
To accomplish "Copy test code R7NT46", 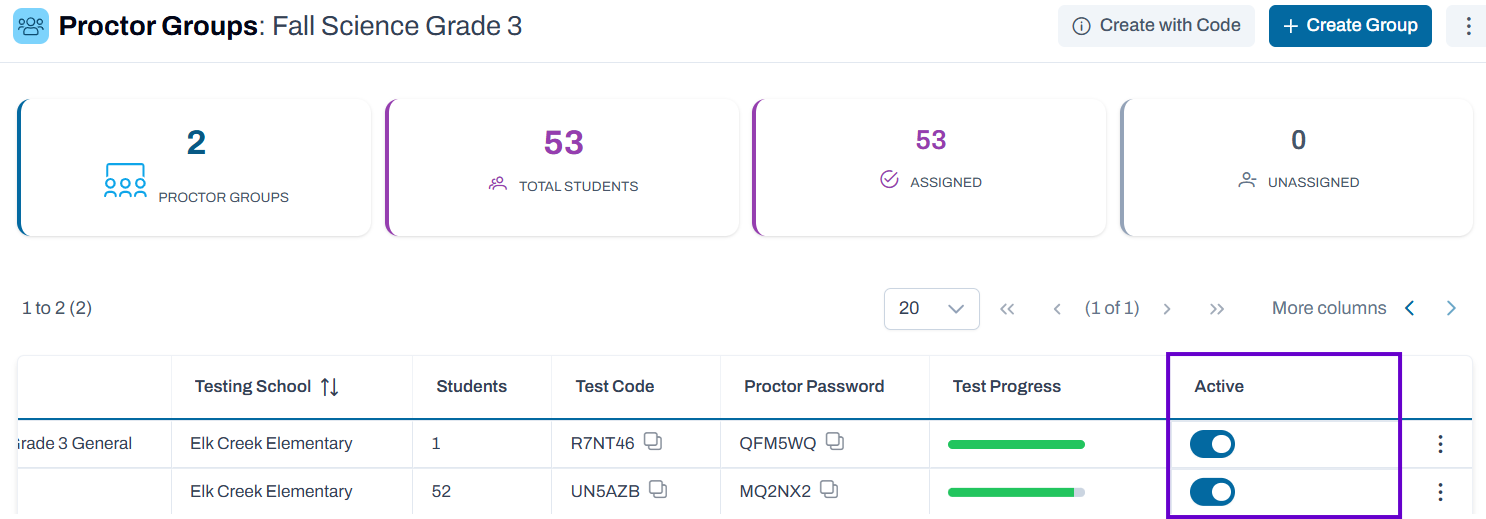I will [x=652, y=441].
